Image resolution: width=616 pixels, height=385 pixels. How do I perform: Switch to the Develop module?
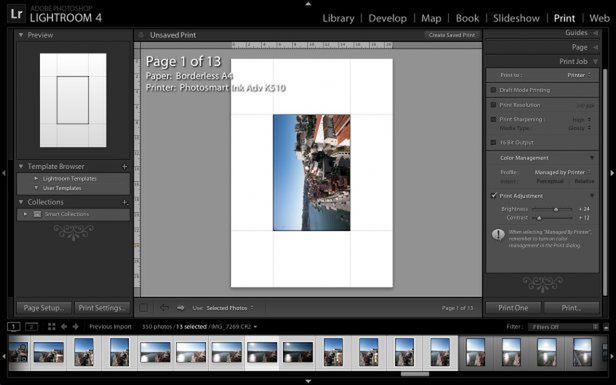point(387,18)
